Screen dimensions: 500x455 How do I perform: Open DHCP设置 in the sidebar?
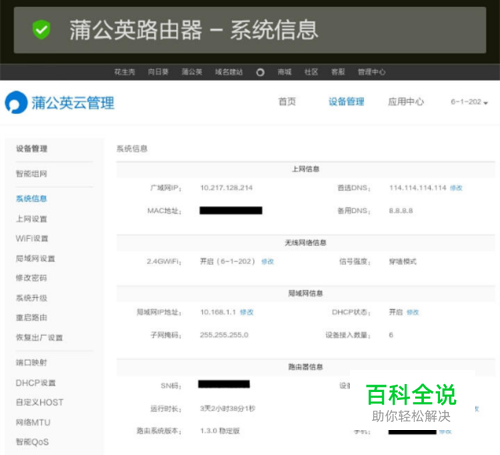click(36, 383)
